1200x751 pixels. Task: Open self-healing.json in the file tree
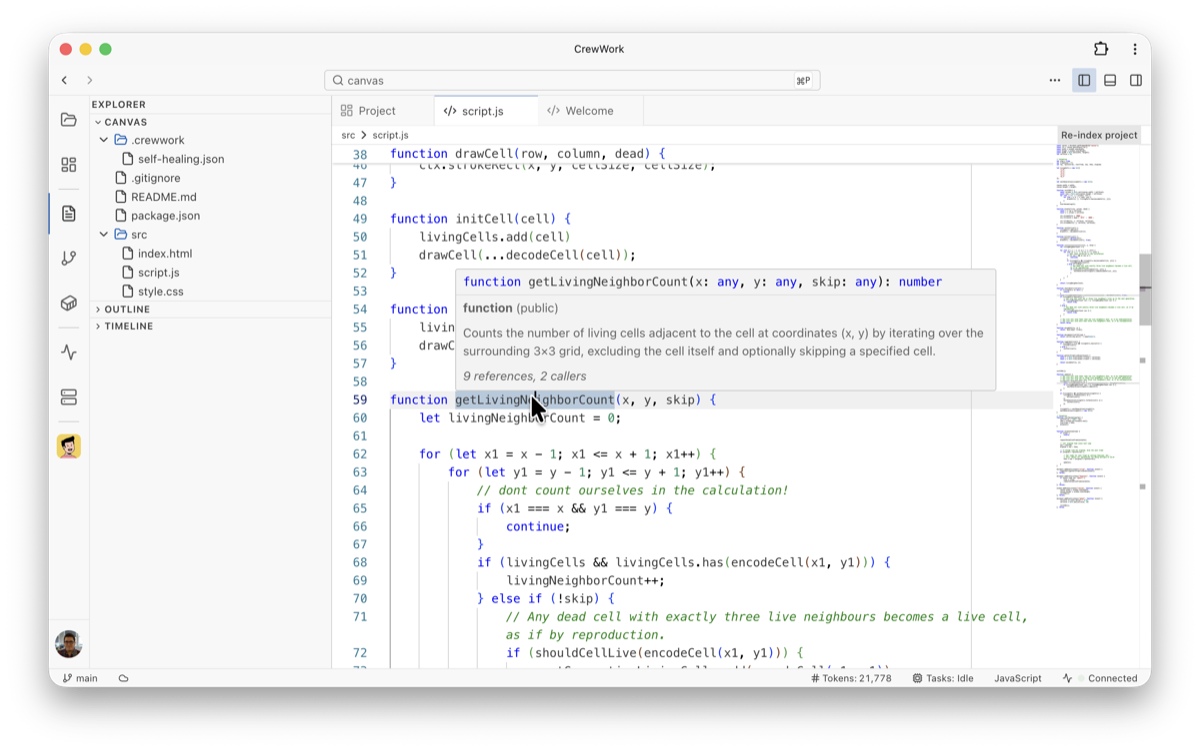(181, 159)
